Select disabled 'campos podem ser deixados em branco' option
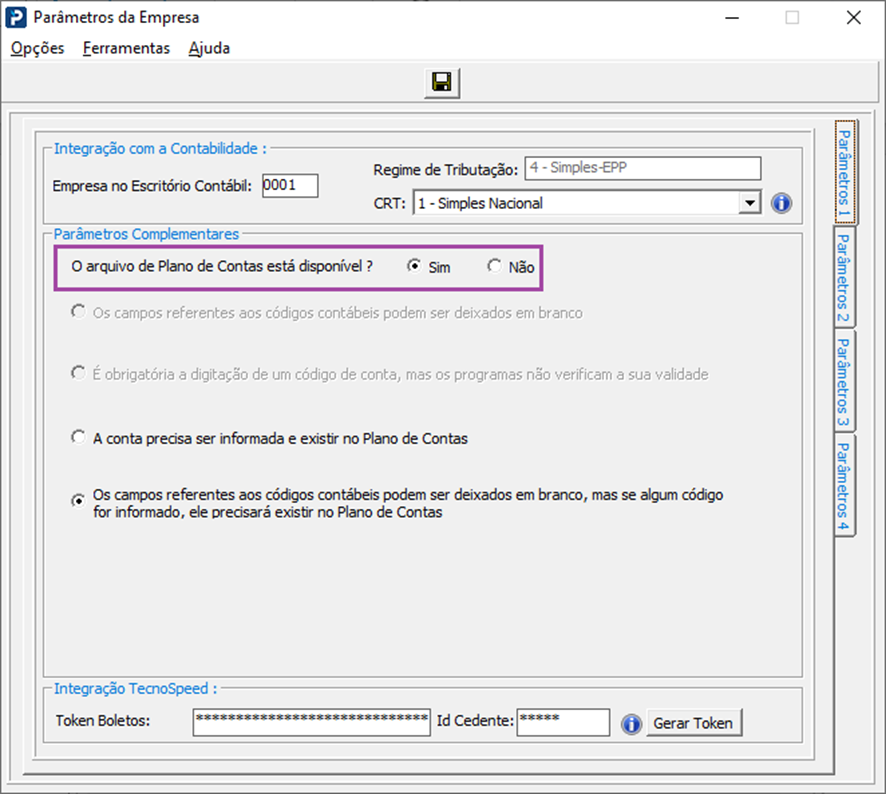 coord(78,311)
